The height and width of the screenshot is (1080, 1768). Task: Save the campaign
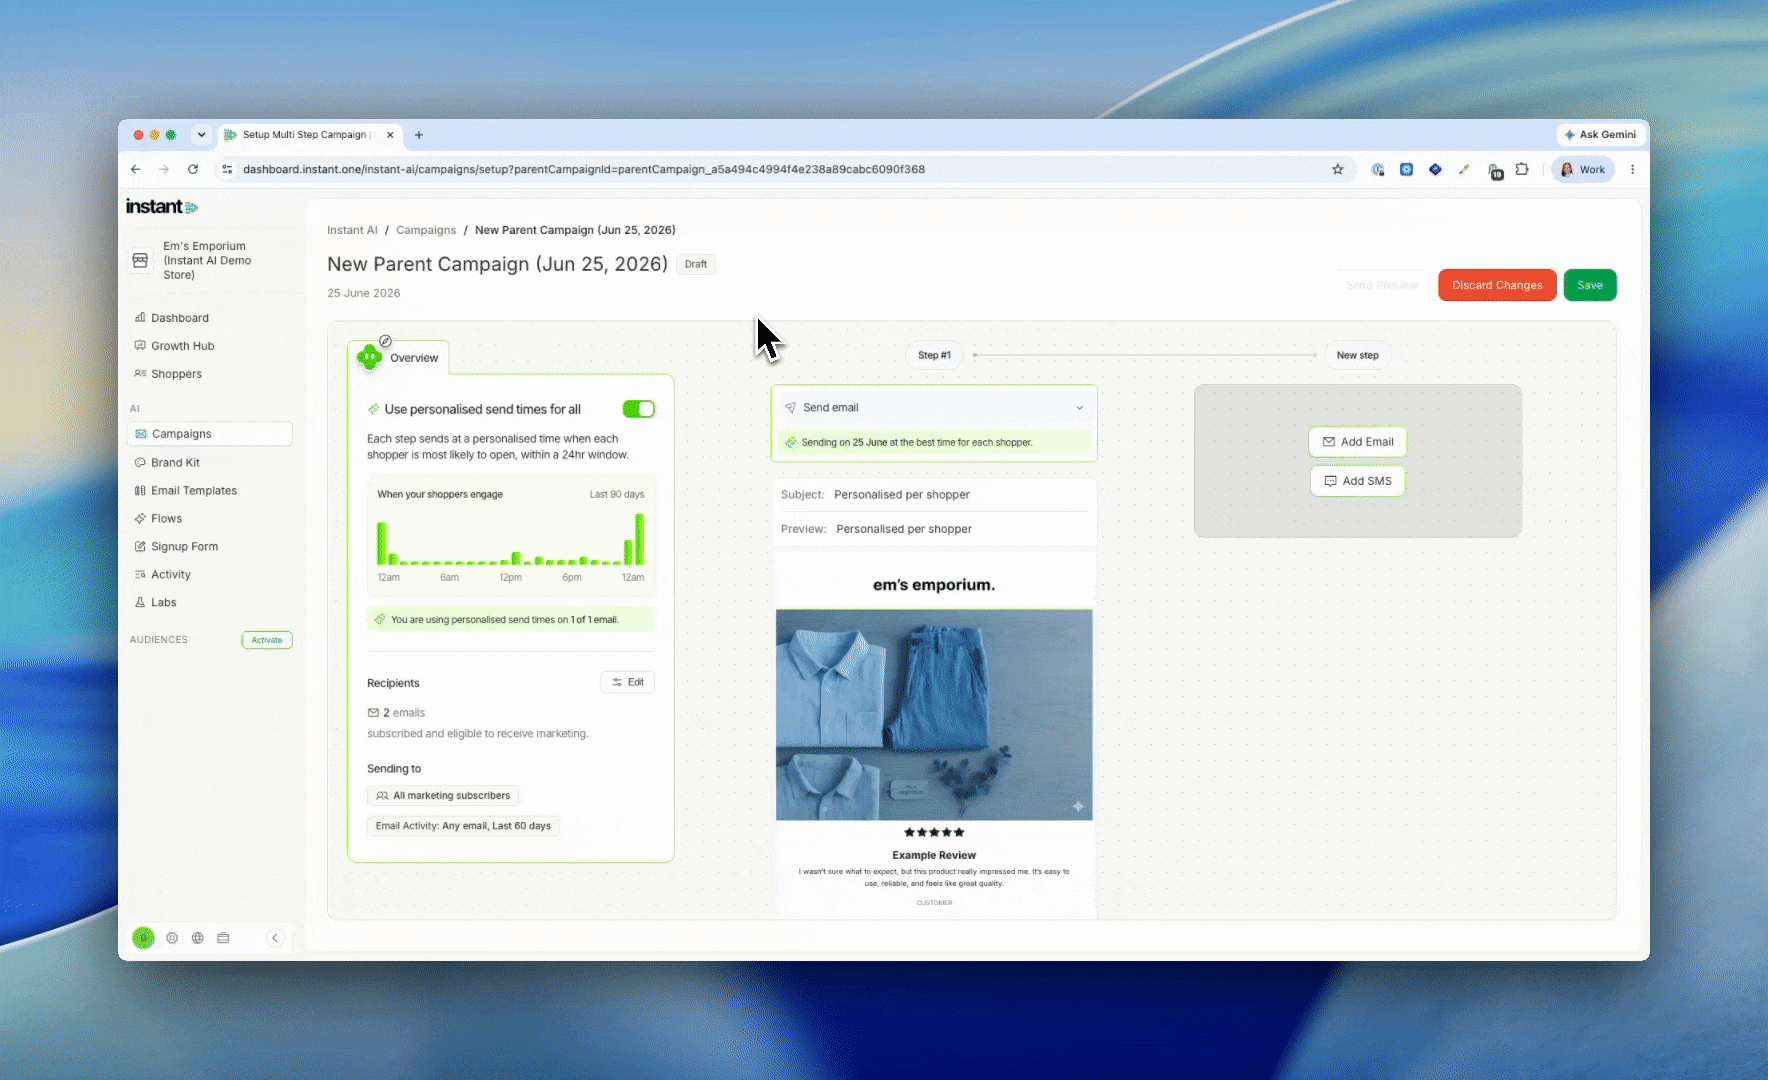1590,285
